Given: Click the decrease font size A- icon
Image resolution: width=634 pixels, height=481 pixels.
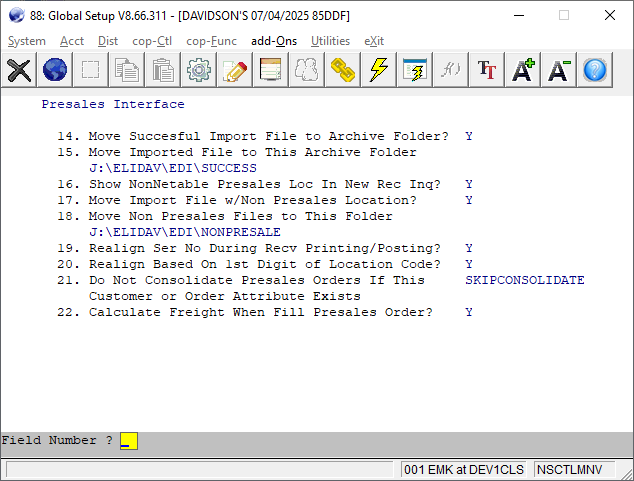Looking at the screenshot, I should (559, 69).
